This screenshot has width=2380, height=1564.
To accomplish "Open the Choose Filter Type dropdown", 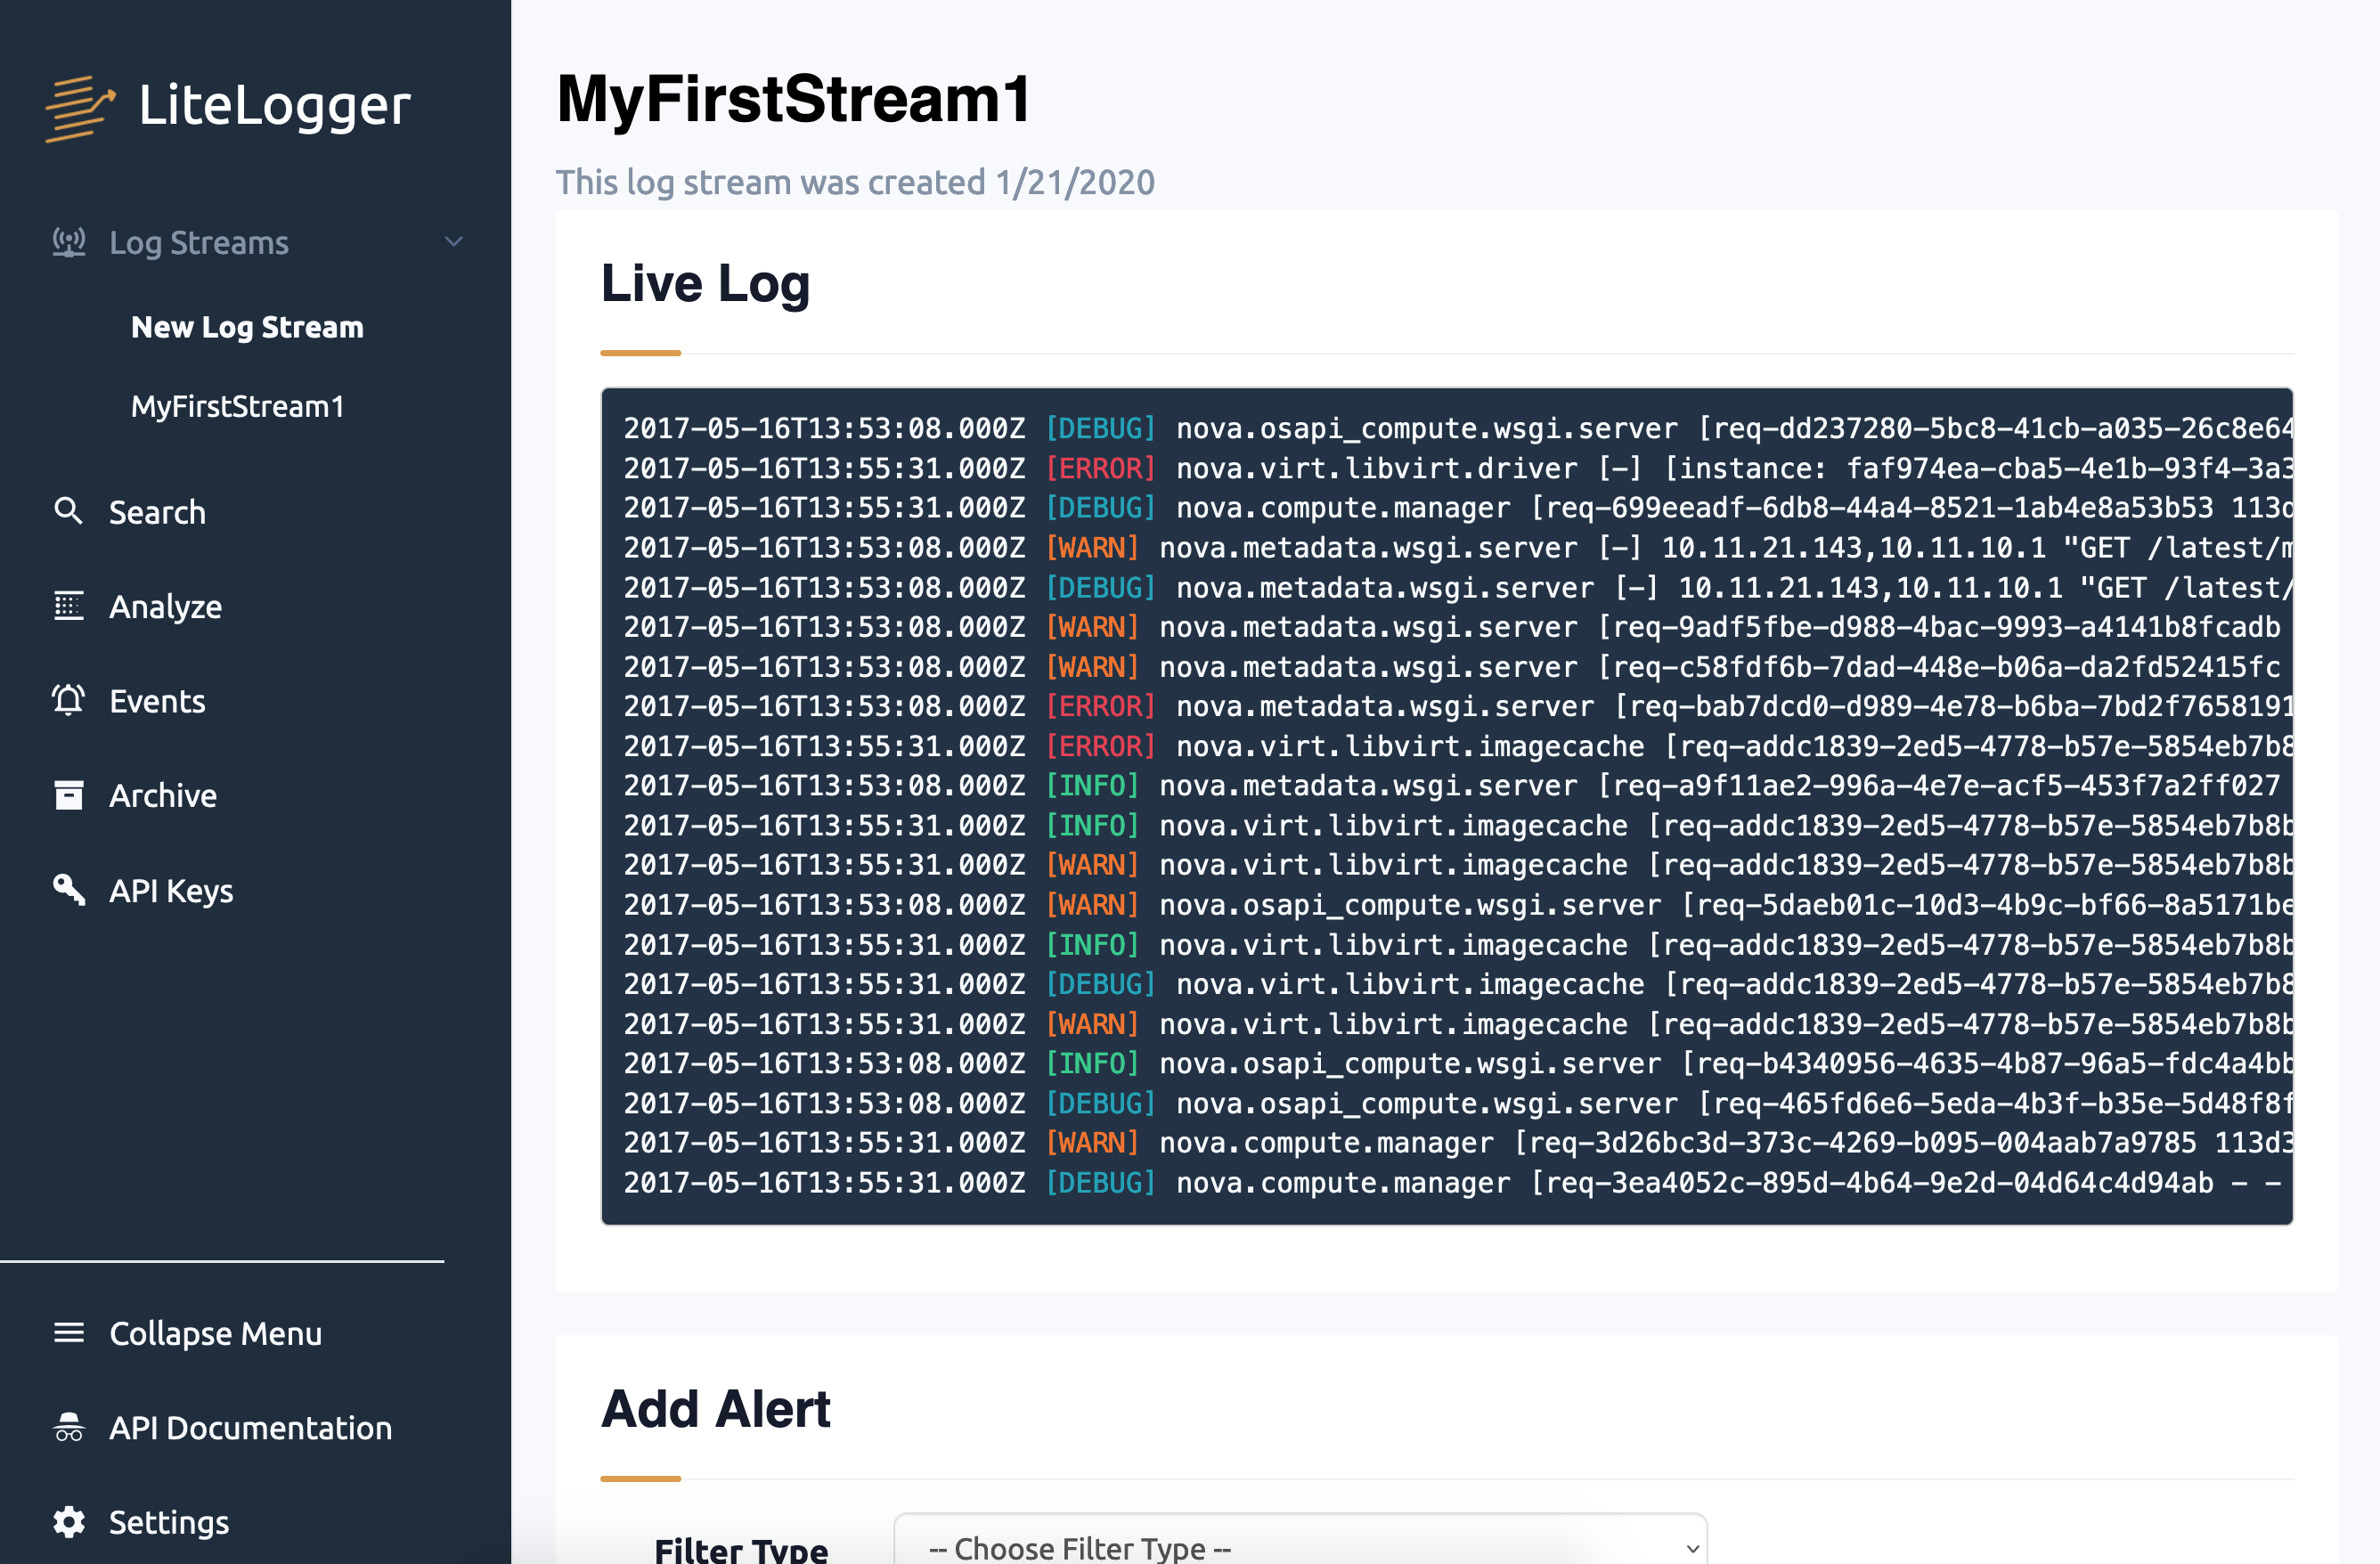I will [1300, 1546].
